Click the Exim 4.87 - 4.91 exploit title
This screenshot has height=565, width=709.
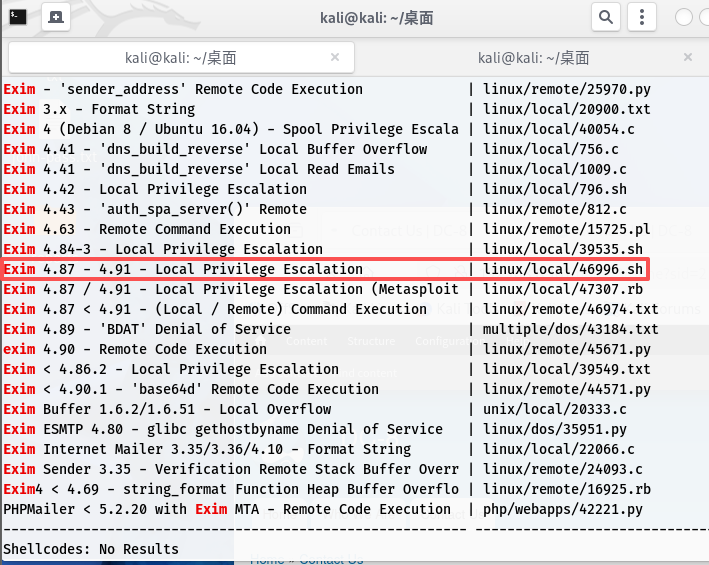pyautogui.click(x=183, y=269)
